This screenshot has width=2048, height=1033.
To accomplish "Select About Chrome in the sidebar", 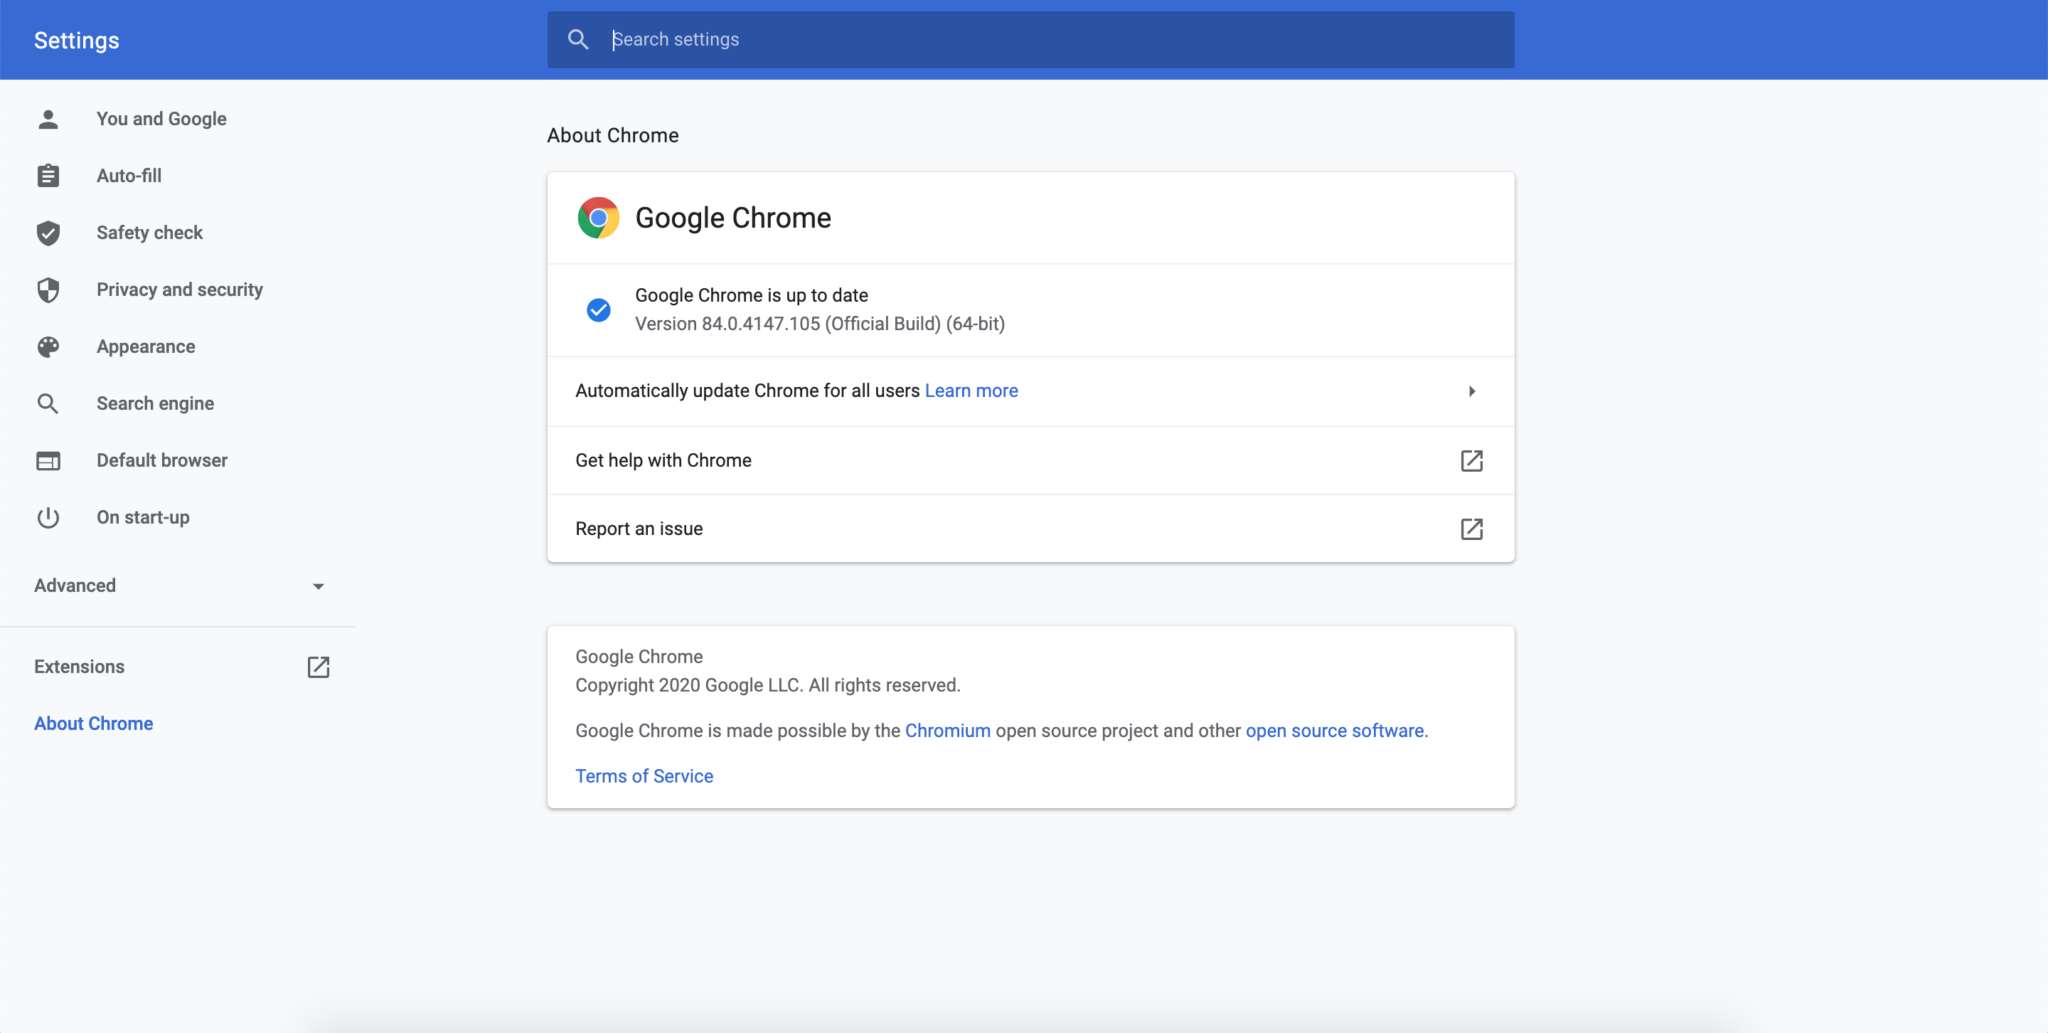I will (93, 722).
